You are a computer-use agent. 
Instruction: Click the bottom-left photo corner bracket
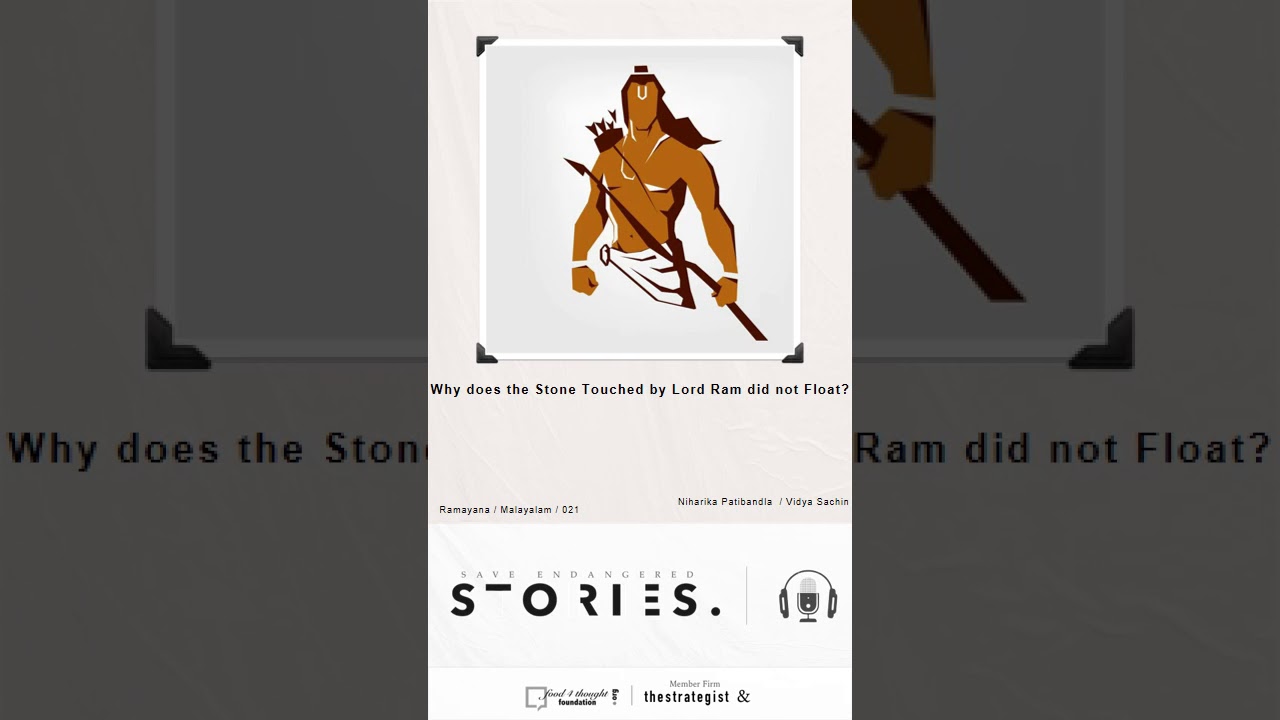click(487, 353)
